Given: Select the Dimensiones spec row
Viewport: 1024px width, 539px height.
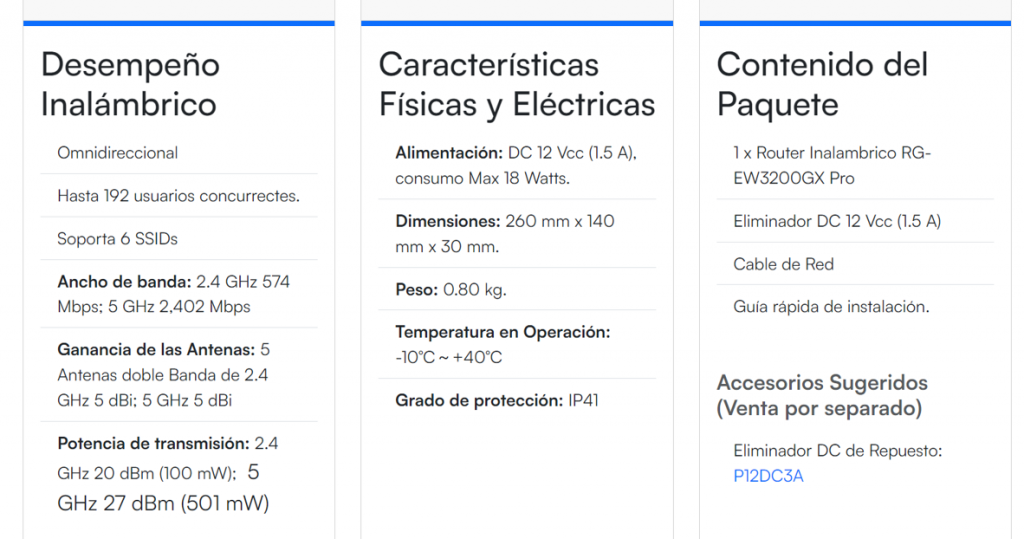Looking at the screenshot, I should coord(504,233).
